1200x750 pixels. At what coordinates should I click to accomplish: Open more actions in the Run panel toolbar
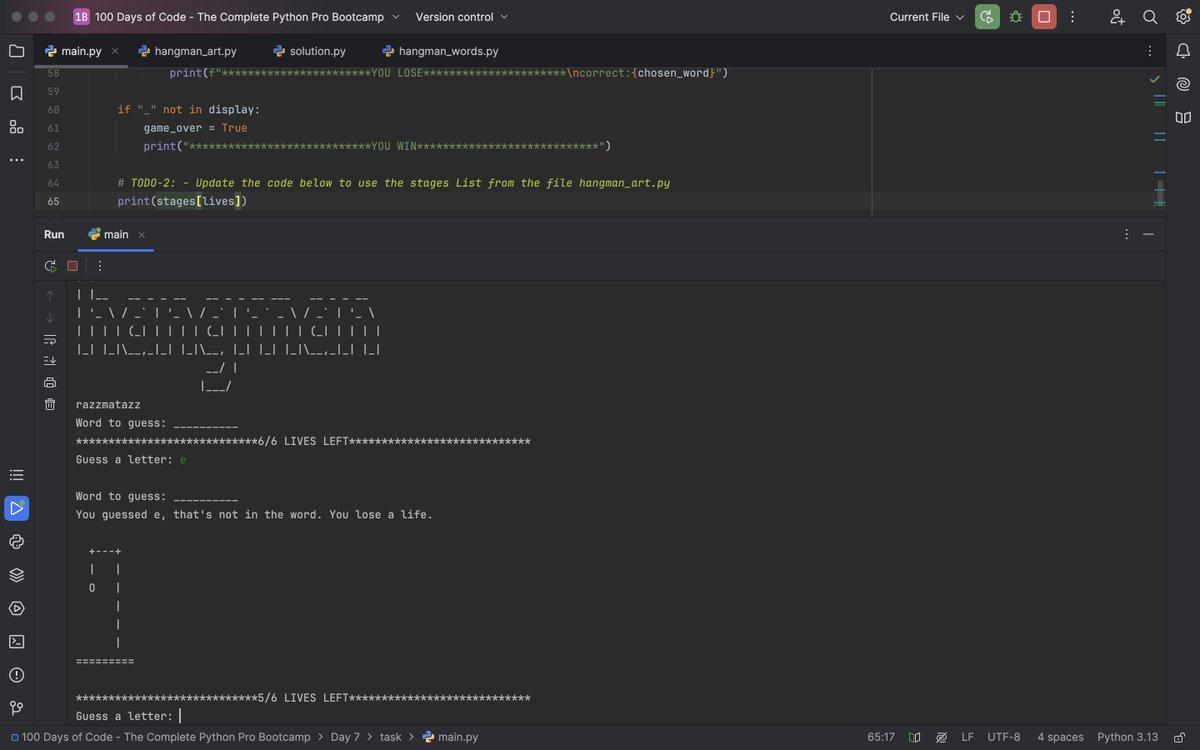coord(99,266)
